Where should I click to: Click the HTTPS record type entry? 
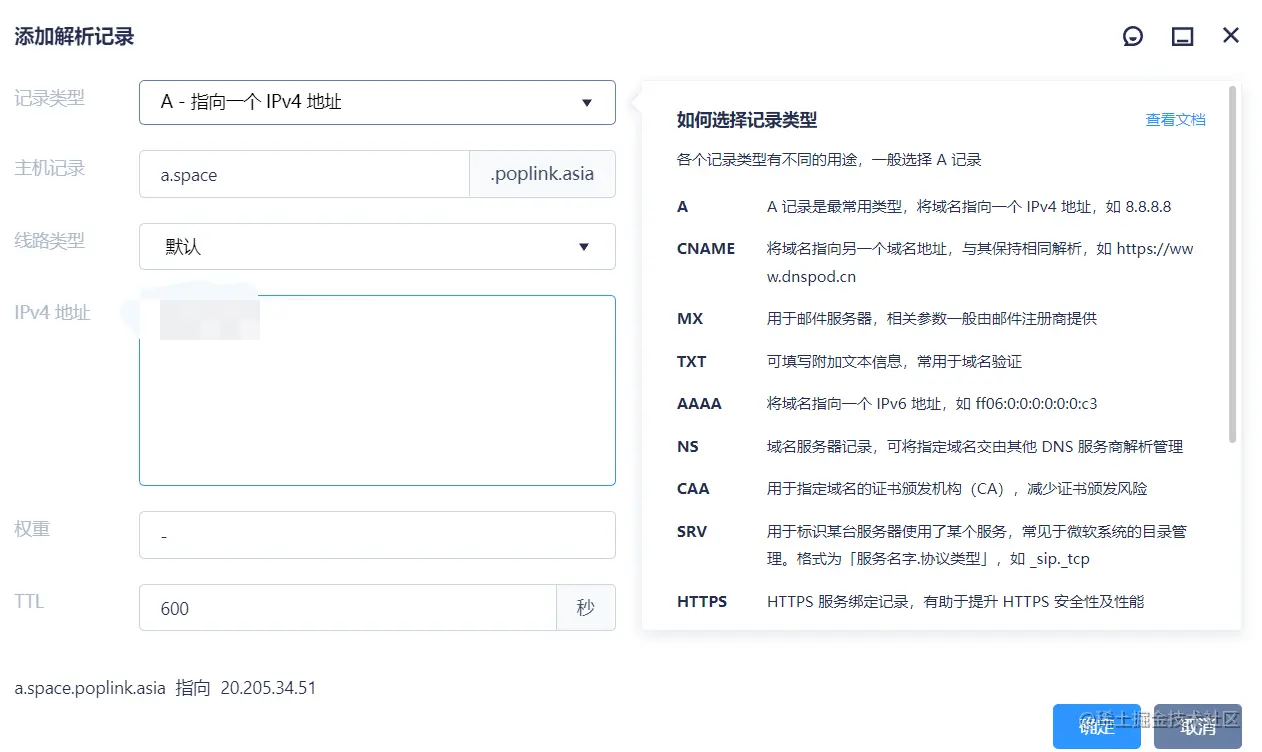click(x=702, y=602)
